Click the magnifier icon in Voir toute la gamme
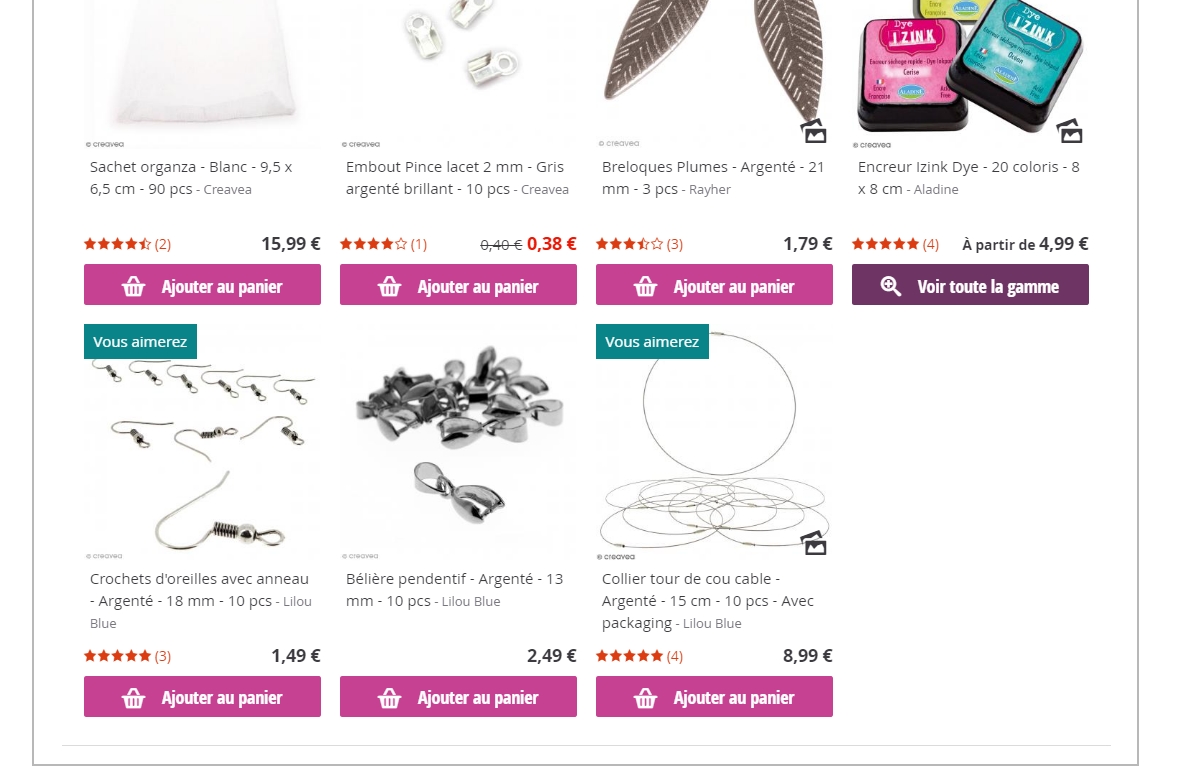1194x780 pixels. [x=891, y=286]
